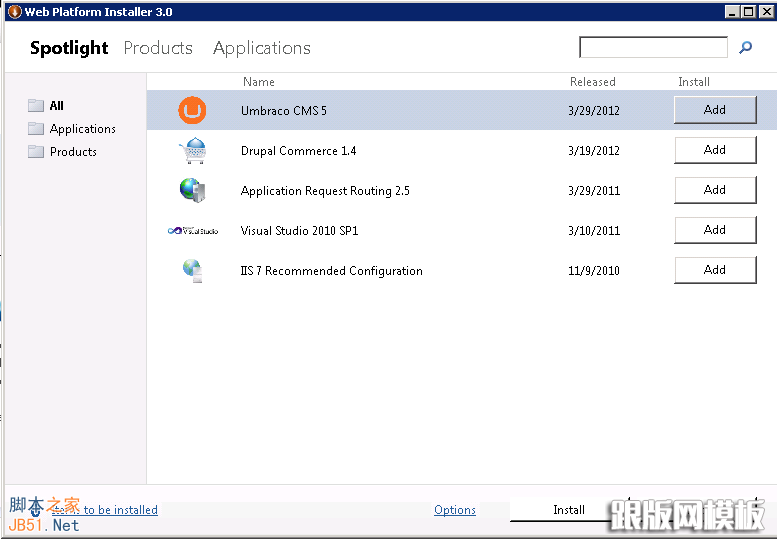Click the Install column header
The height and width of the screenshot is (539, 777).
pyautogui.click(x=694, y=82)
